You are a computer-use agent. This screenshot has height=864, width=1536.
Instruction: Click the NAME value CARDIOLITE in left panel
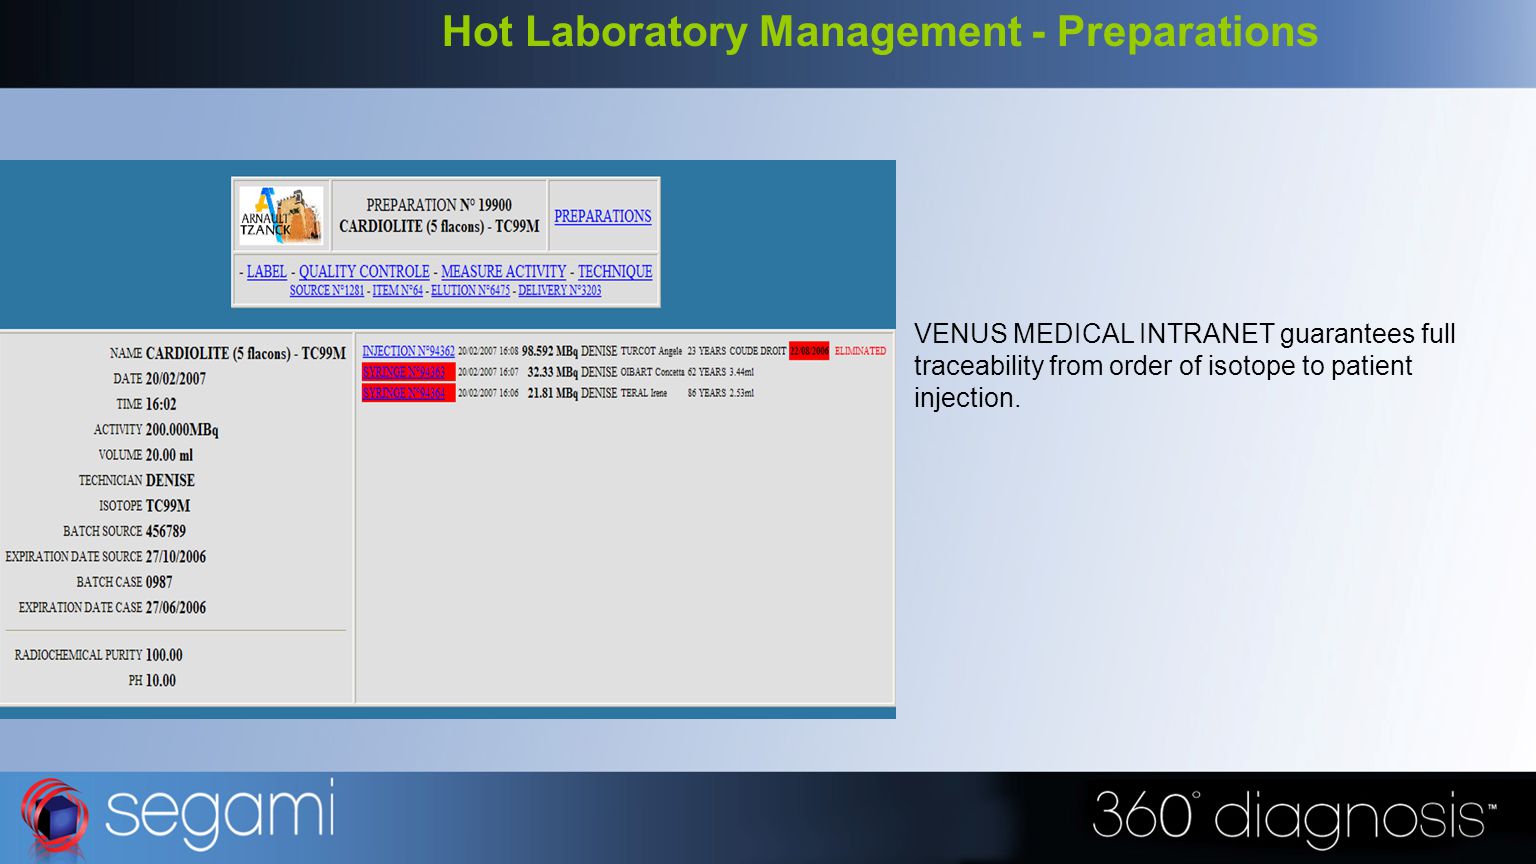(246, 353)
